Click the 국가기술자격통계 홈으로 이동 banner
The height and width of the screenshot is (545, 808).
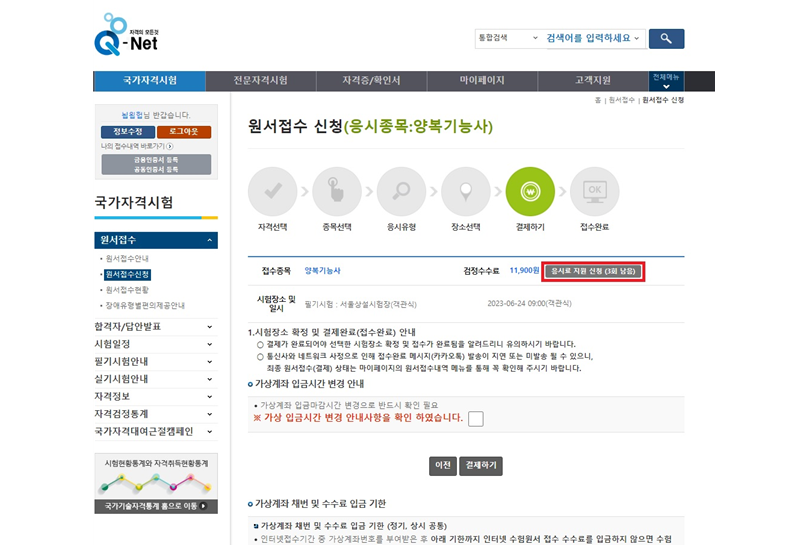click(156, 506)
